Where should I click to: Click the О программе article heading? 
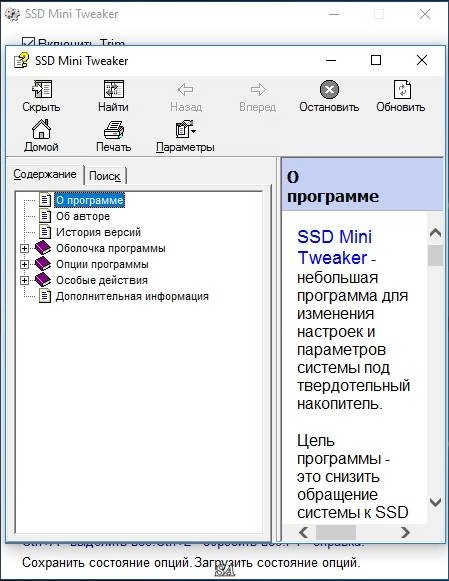coord(333,187)
